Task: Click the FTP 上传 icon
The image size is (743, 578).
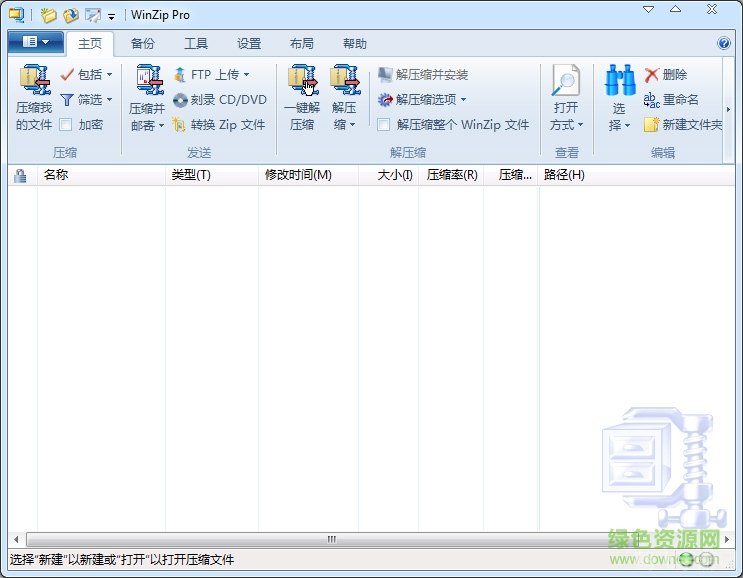Action: [x=180, y=74]
